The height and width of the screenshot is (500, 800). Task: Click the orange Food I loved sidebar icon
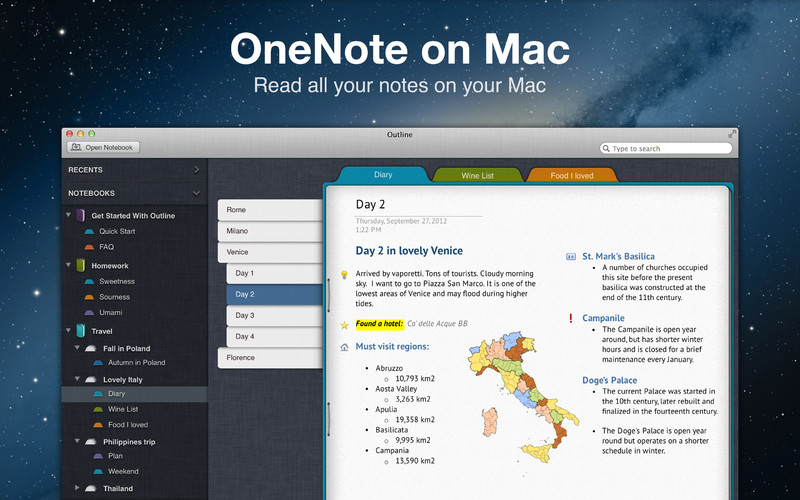pyautogui.click(x=98, y=425)
